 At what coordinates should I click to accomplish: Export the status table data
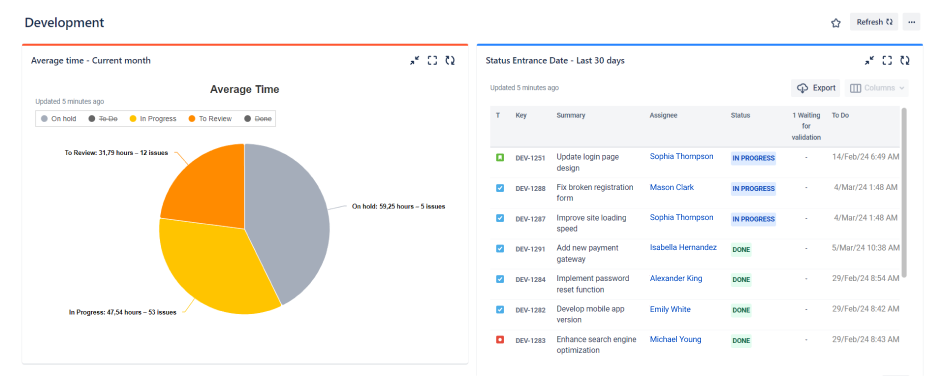coord(816,88)
